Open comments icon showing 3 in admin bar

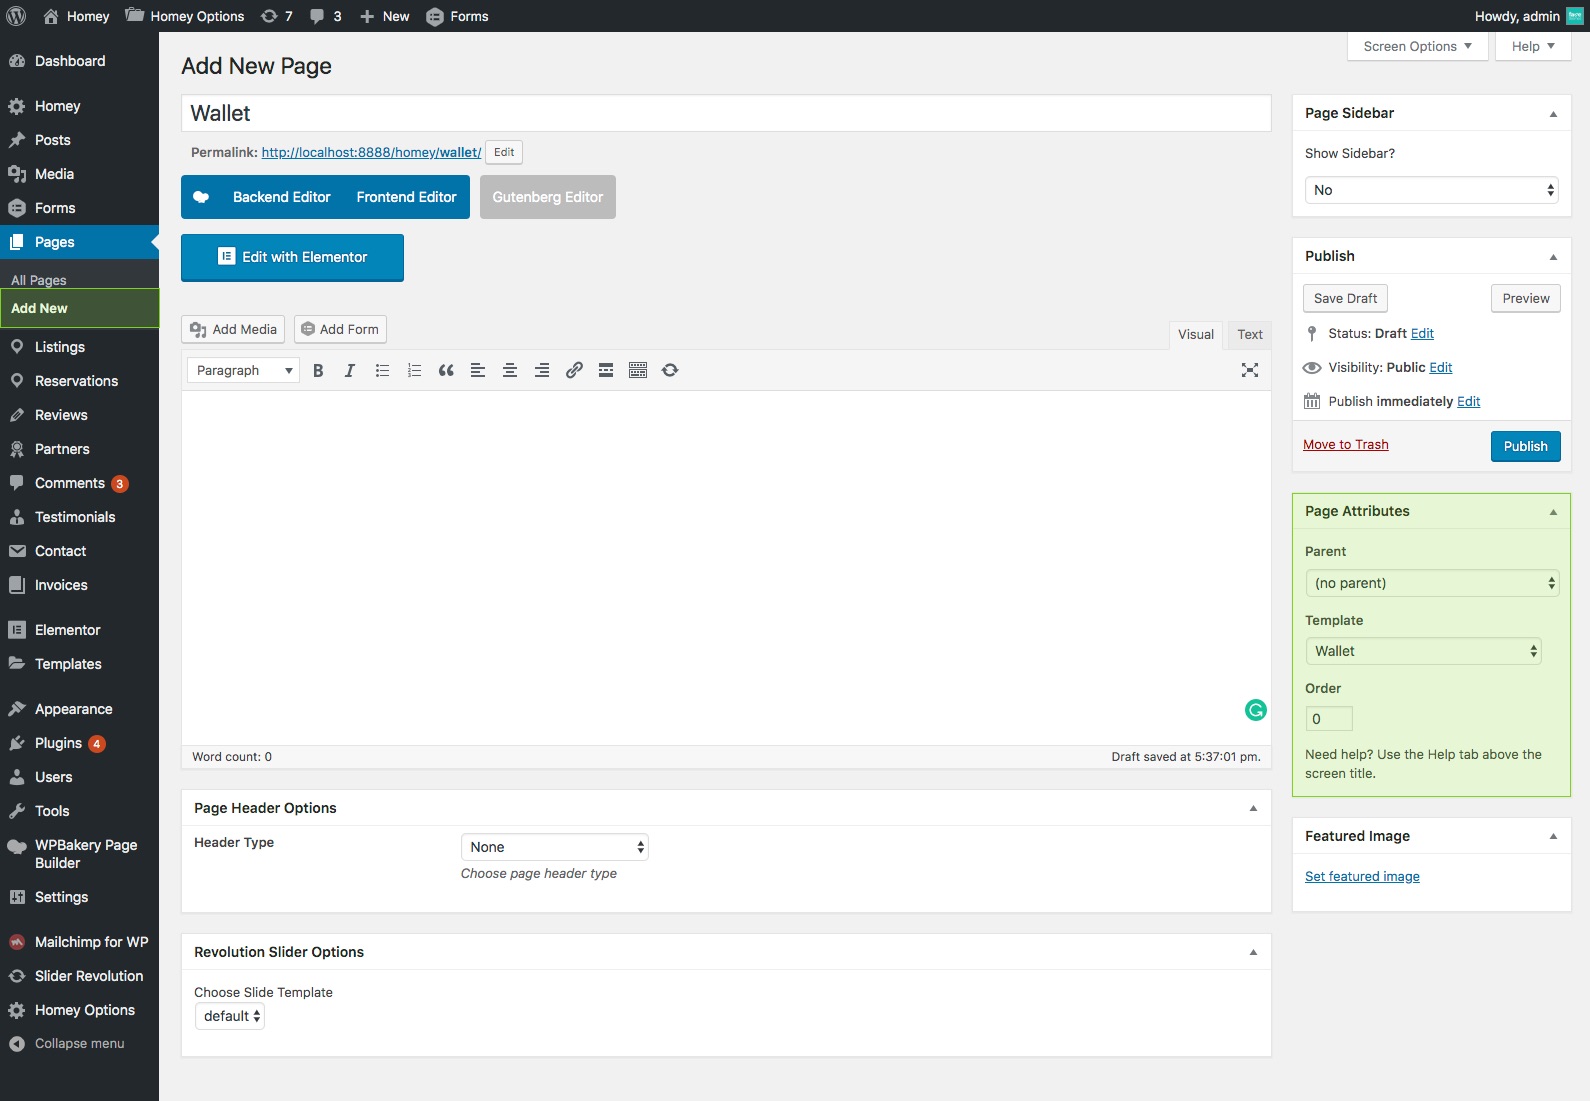click(325, 16)
